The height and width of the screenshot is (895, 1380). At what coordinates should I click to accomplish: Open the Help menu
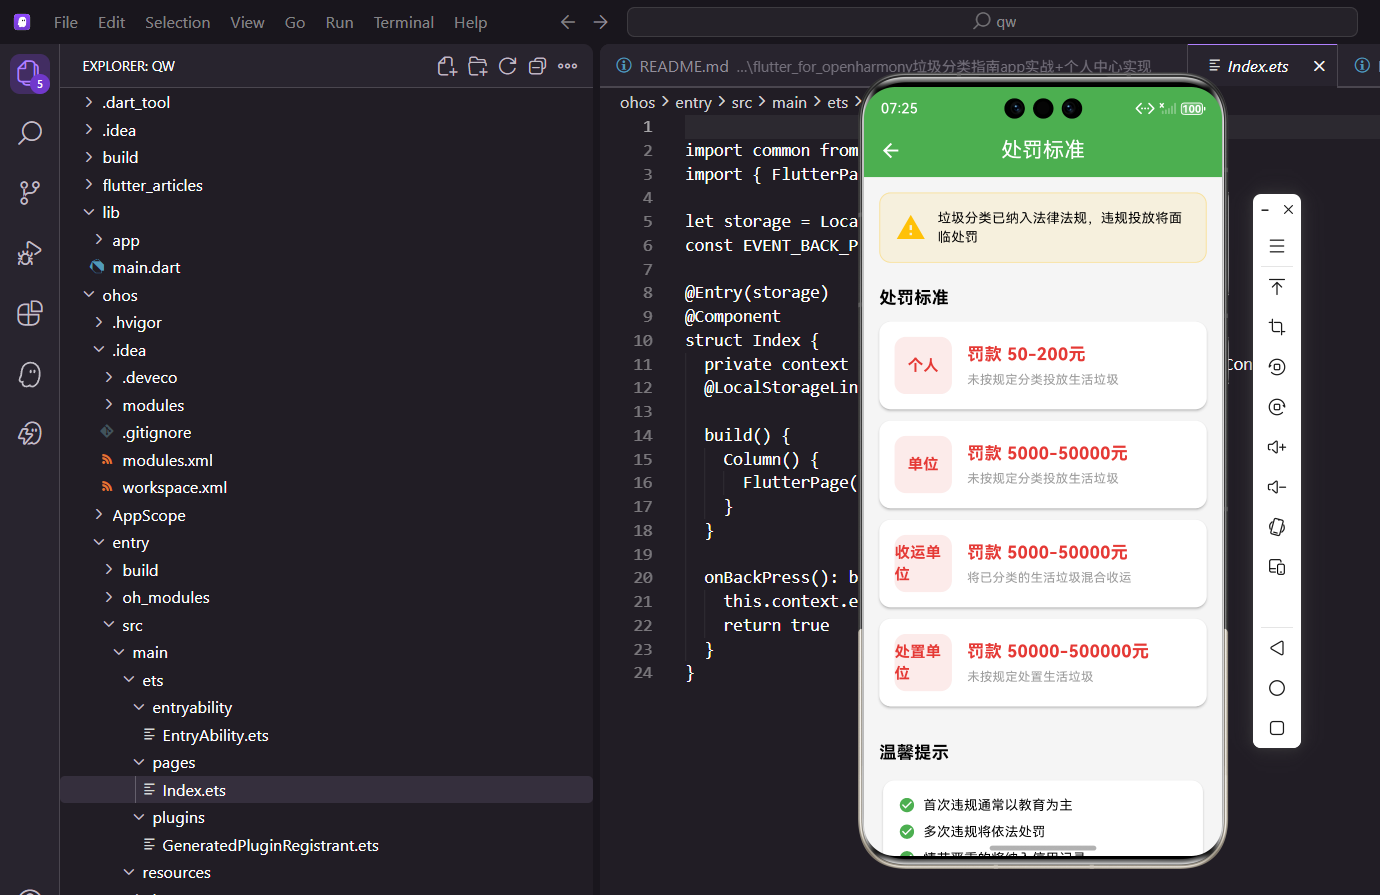[x=470, y=22]
